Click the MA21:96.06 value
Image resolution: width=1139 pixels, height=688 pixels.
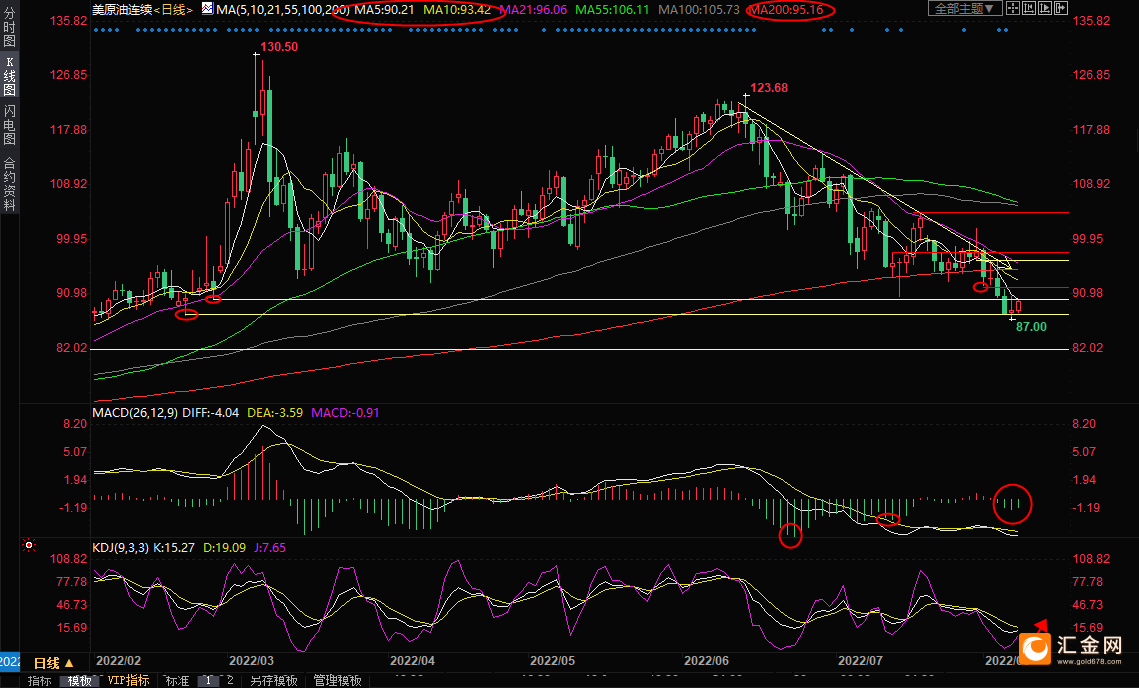(533, 9)
